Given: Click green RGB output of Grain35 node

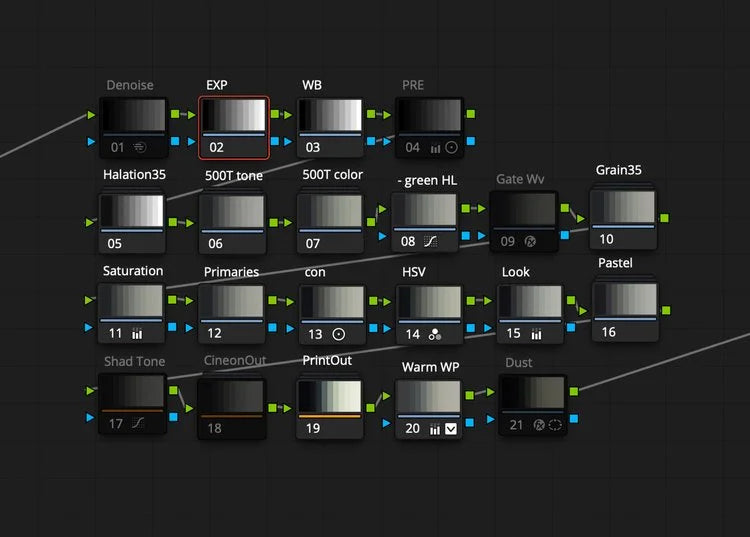Looking at the screenshot, I should coord(664,218).
